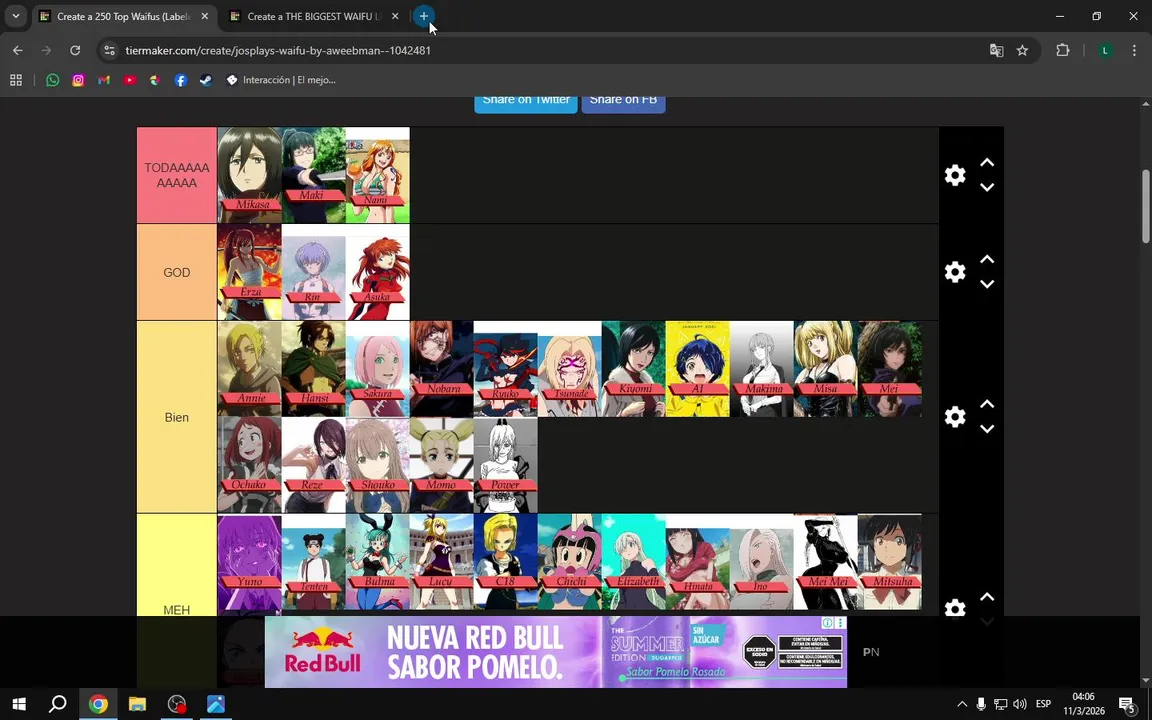Bookmark this page with star

coord(1022,50)
